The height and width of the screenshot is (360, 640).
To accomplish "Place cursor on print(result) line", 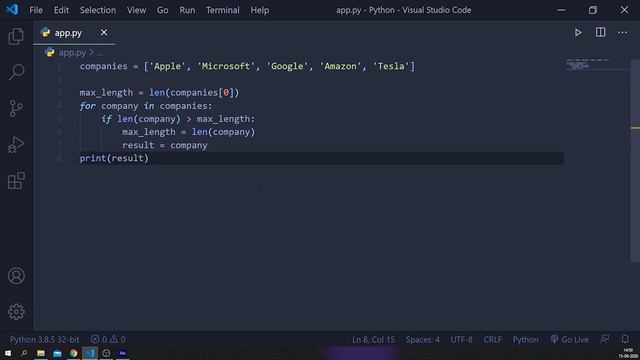I will point(114,158).
